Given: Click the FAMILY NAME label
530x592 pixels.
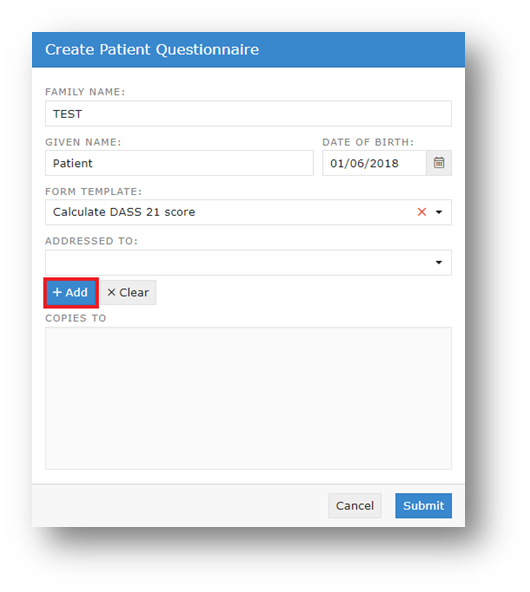Looking at the screenshot, I should (85, 92).
